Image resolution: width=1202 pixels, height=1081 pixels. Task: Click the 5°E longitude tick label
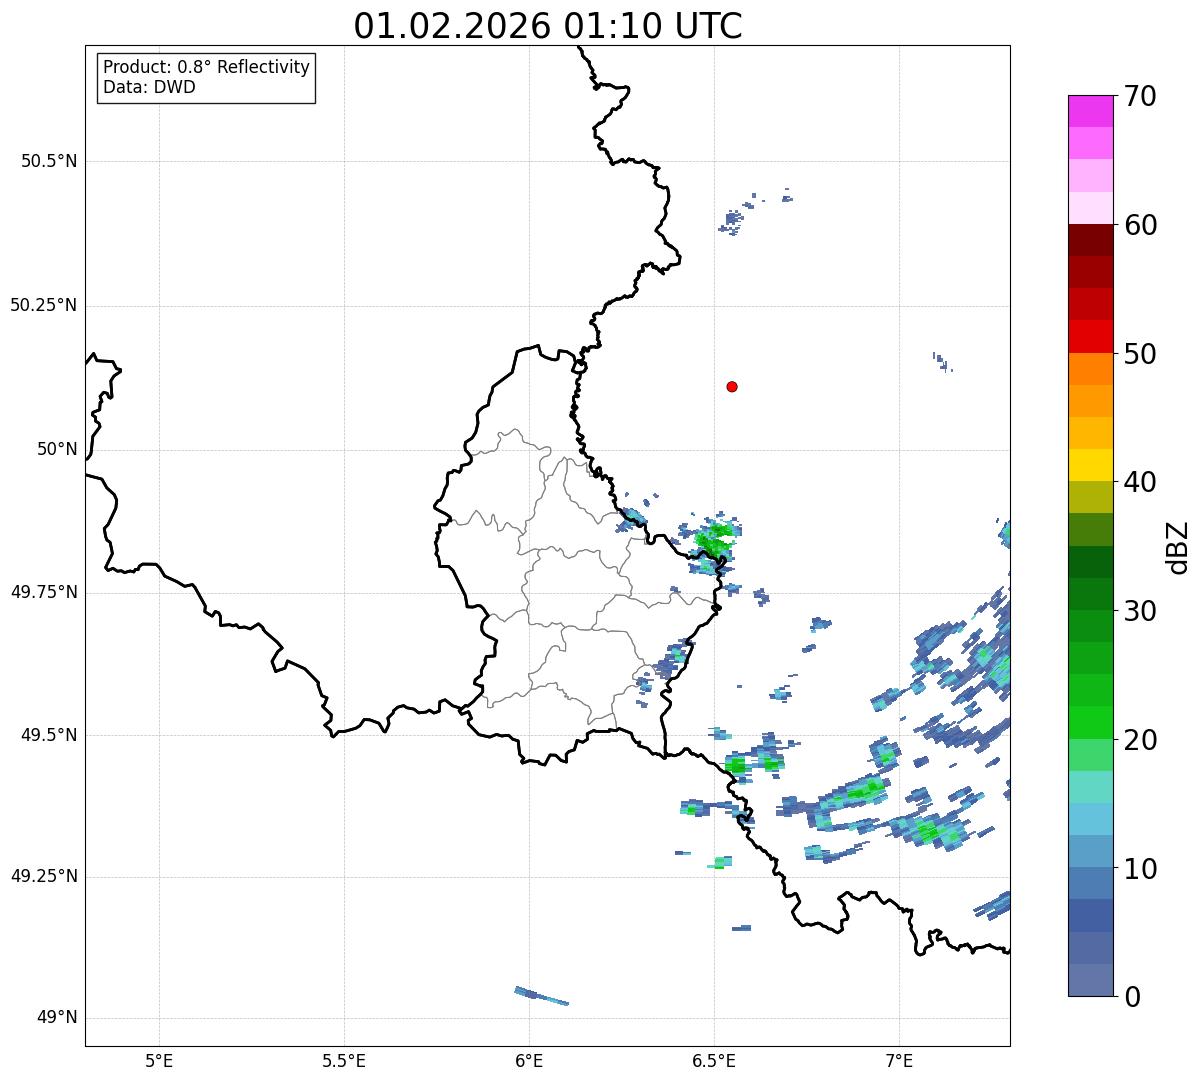coord(159,1060)
